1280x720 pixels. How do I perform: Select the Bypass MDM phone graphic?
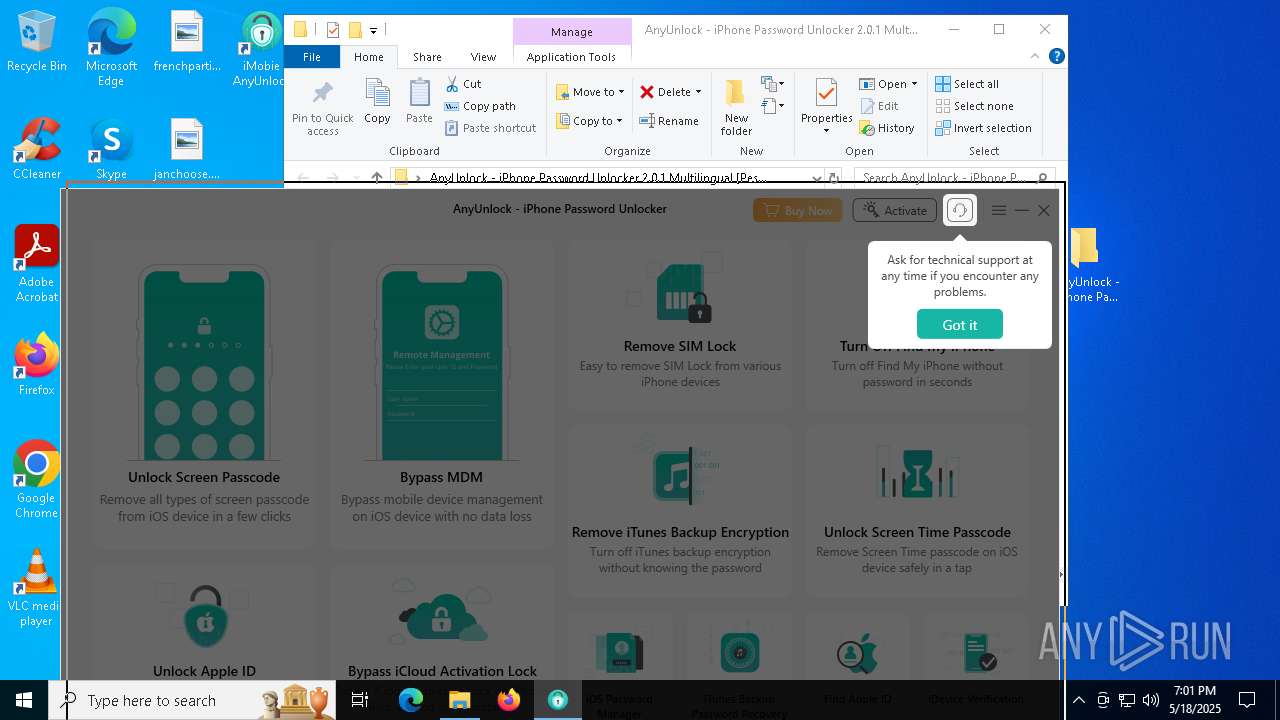point(441,362)
